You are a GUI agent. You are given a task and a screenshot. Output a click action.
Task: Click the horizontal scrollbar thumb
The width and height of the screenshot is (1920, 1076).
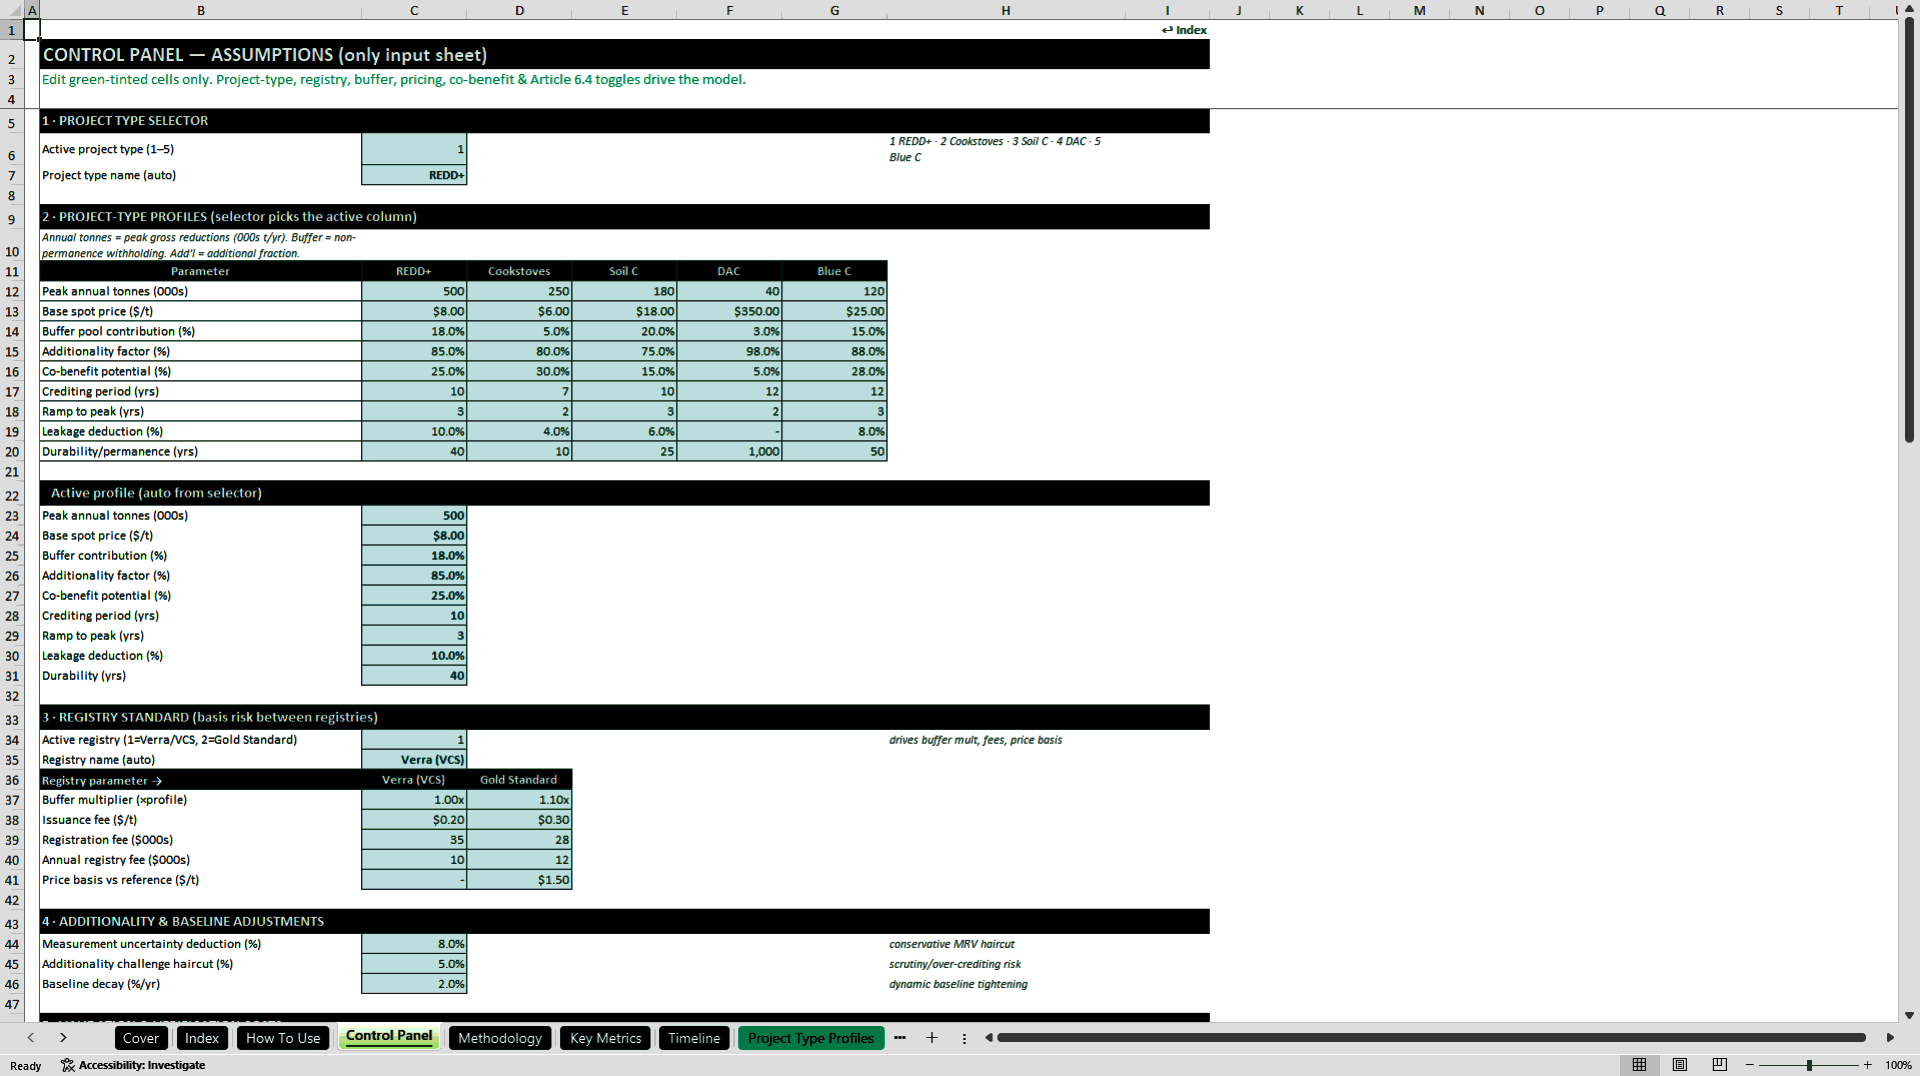pyautogui.click(x=1431, y=1038)
